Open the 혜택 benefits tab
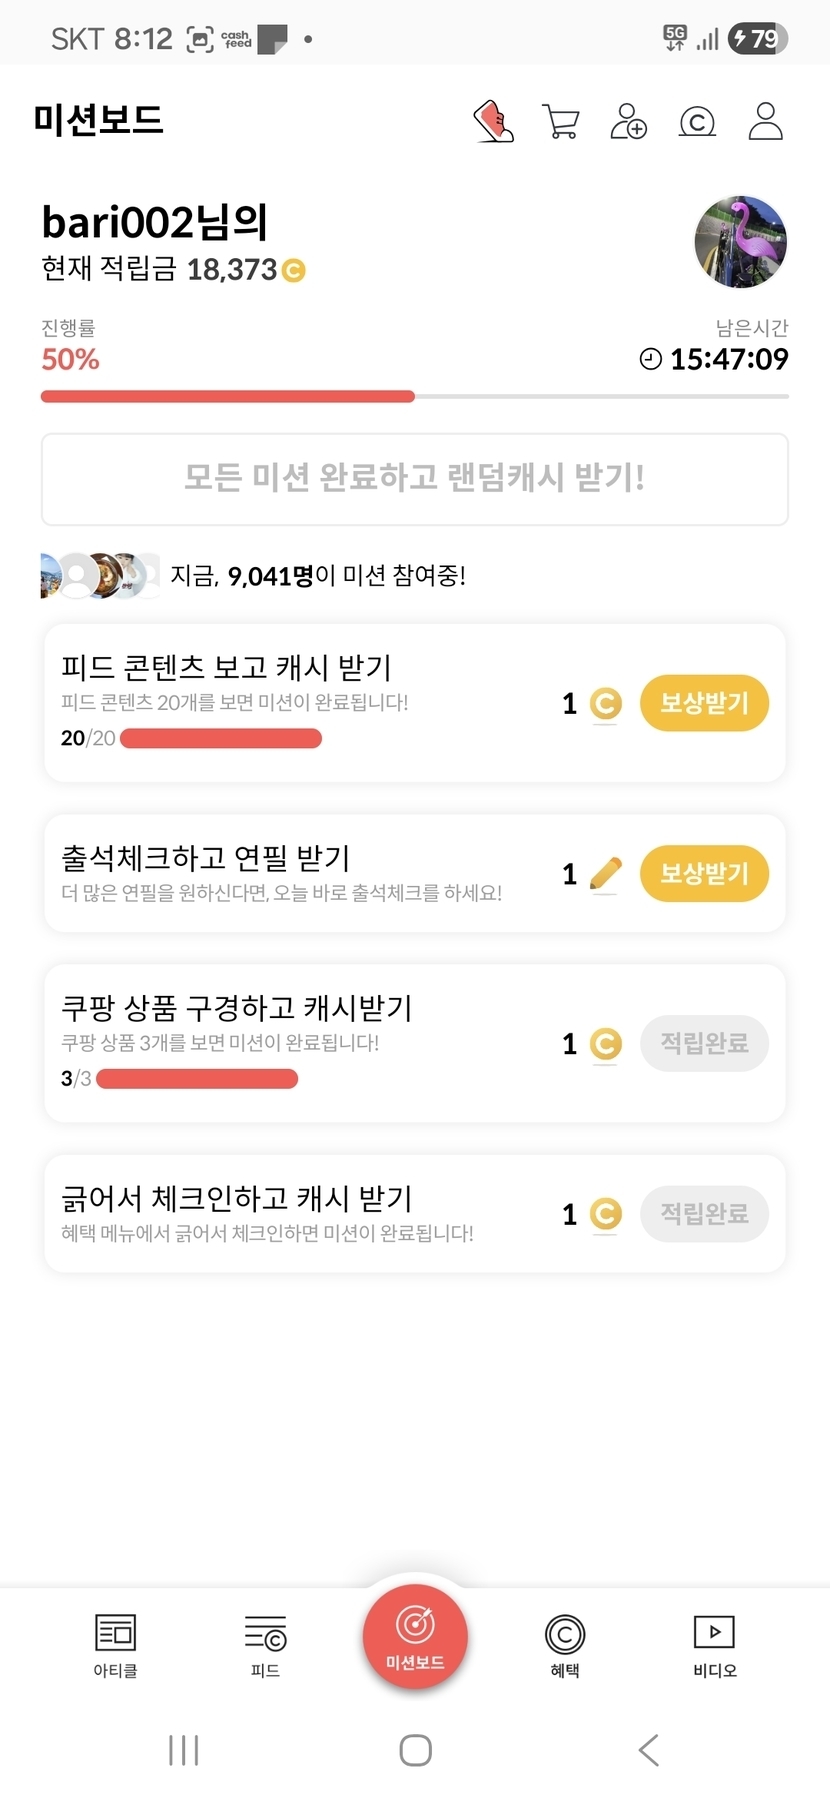This screenshot has height=1798, width=830. pyautogui.click(x=565, y=1645)
